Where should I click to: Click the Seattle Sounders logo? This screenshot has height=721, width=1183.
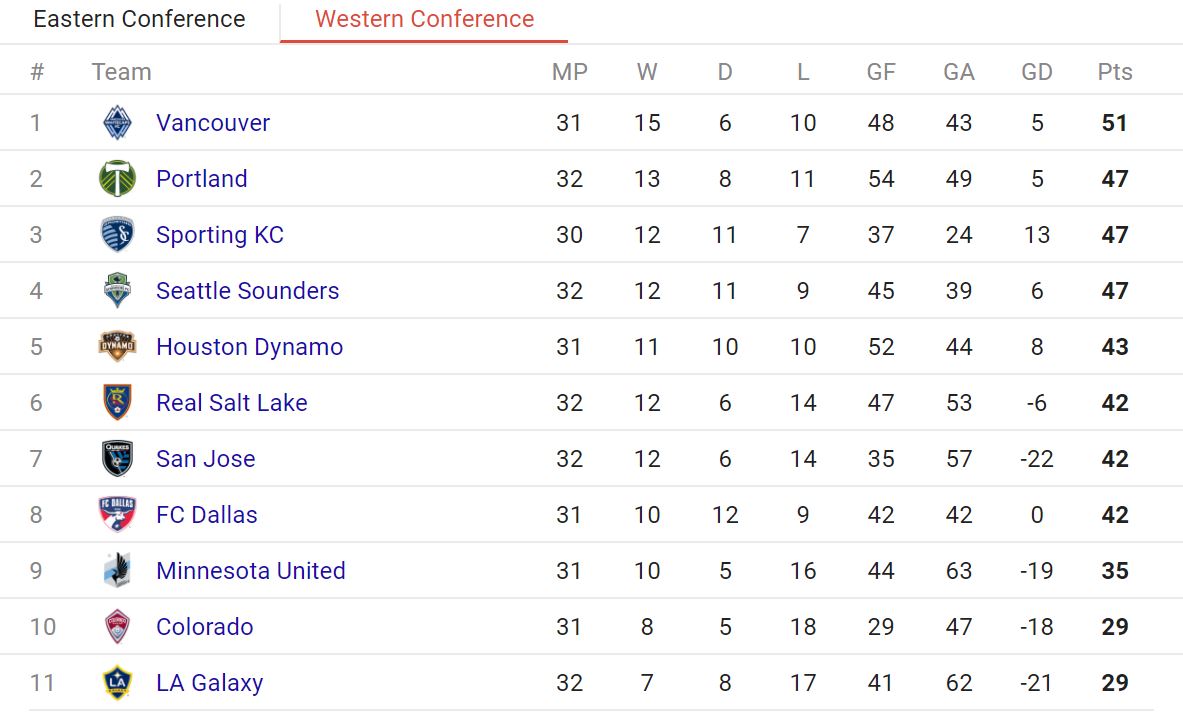[118, 290]
